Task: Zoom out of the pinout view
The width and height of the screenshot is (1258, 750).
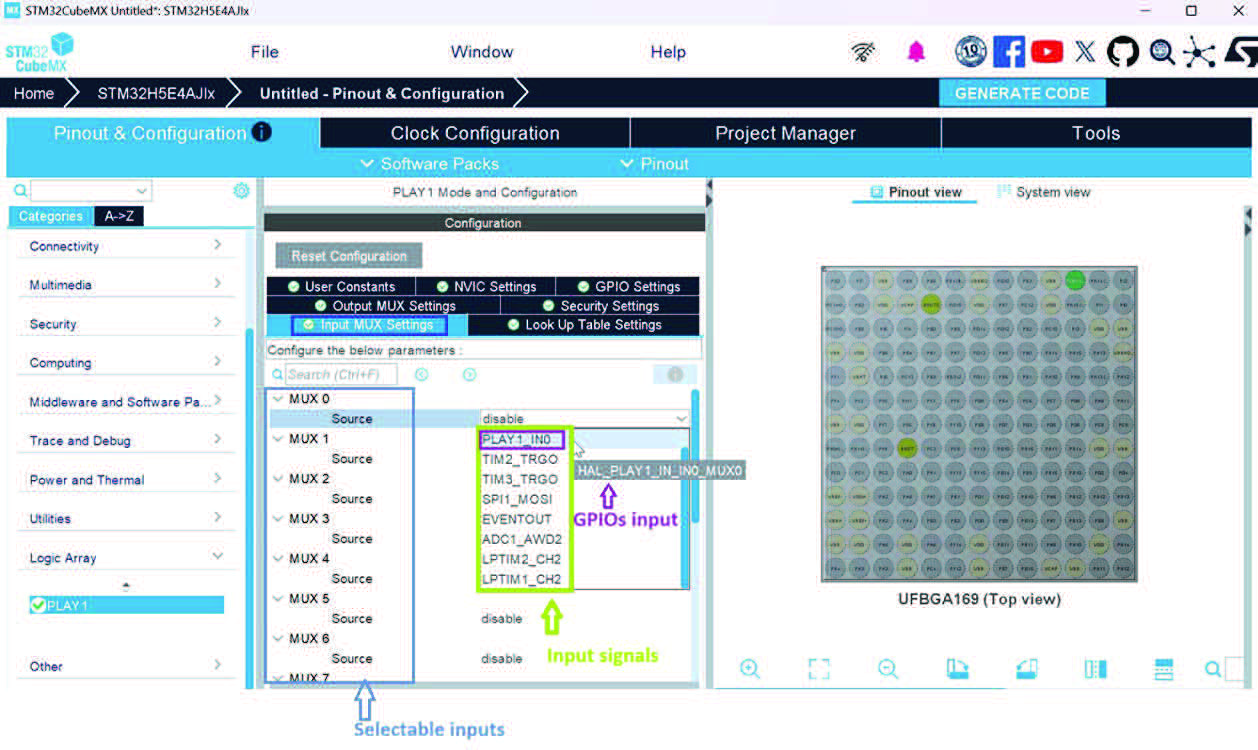Action: pos(887,669)
